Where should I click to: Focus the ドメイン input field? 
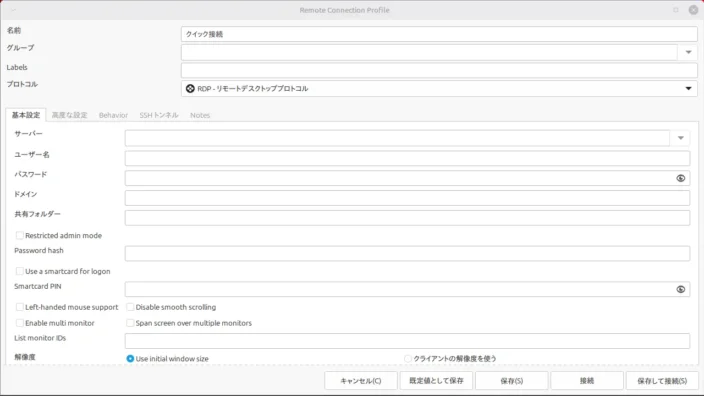point(407,198)
